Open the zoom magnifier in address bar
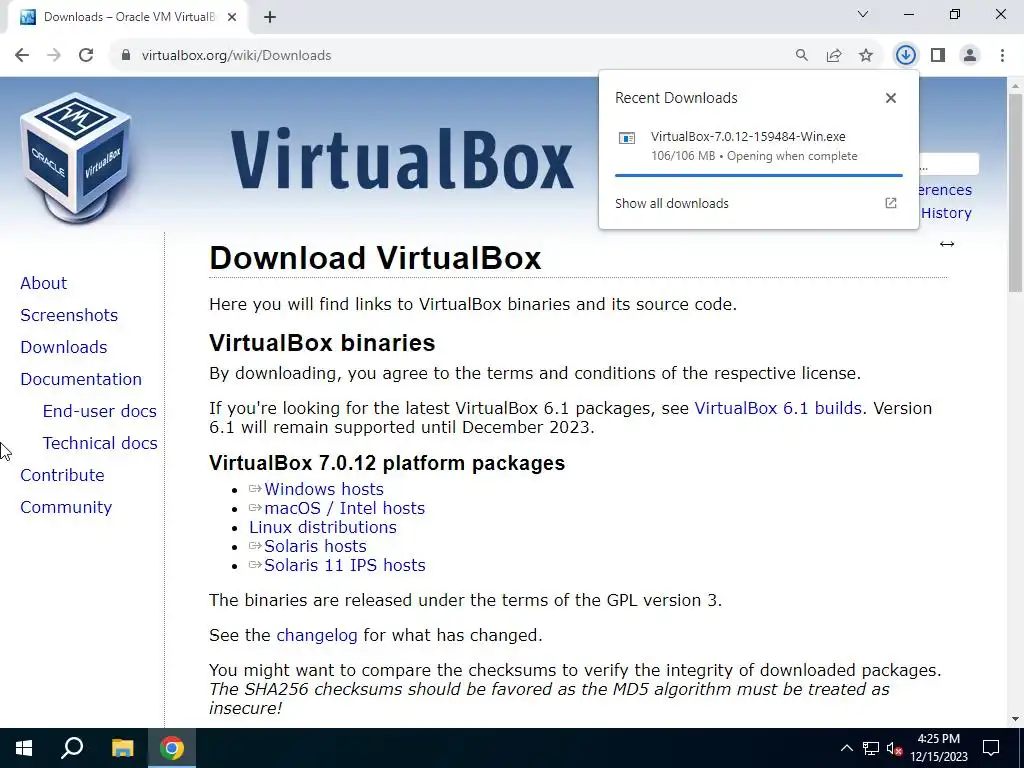The width and height of the screenshot is (1024, 768). [801, 56]
